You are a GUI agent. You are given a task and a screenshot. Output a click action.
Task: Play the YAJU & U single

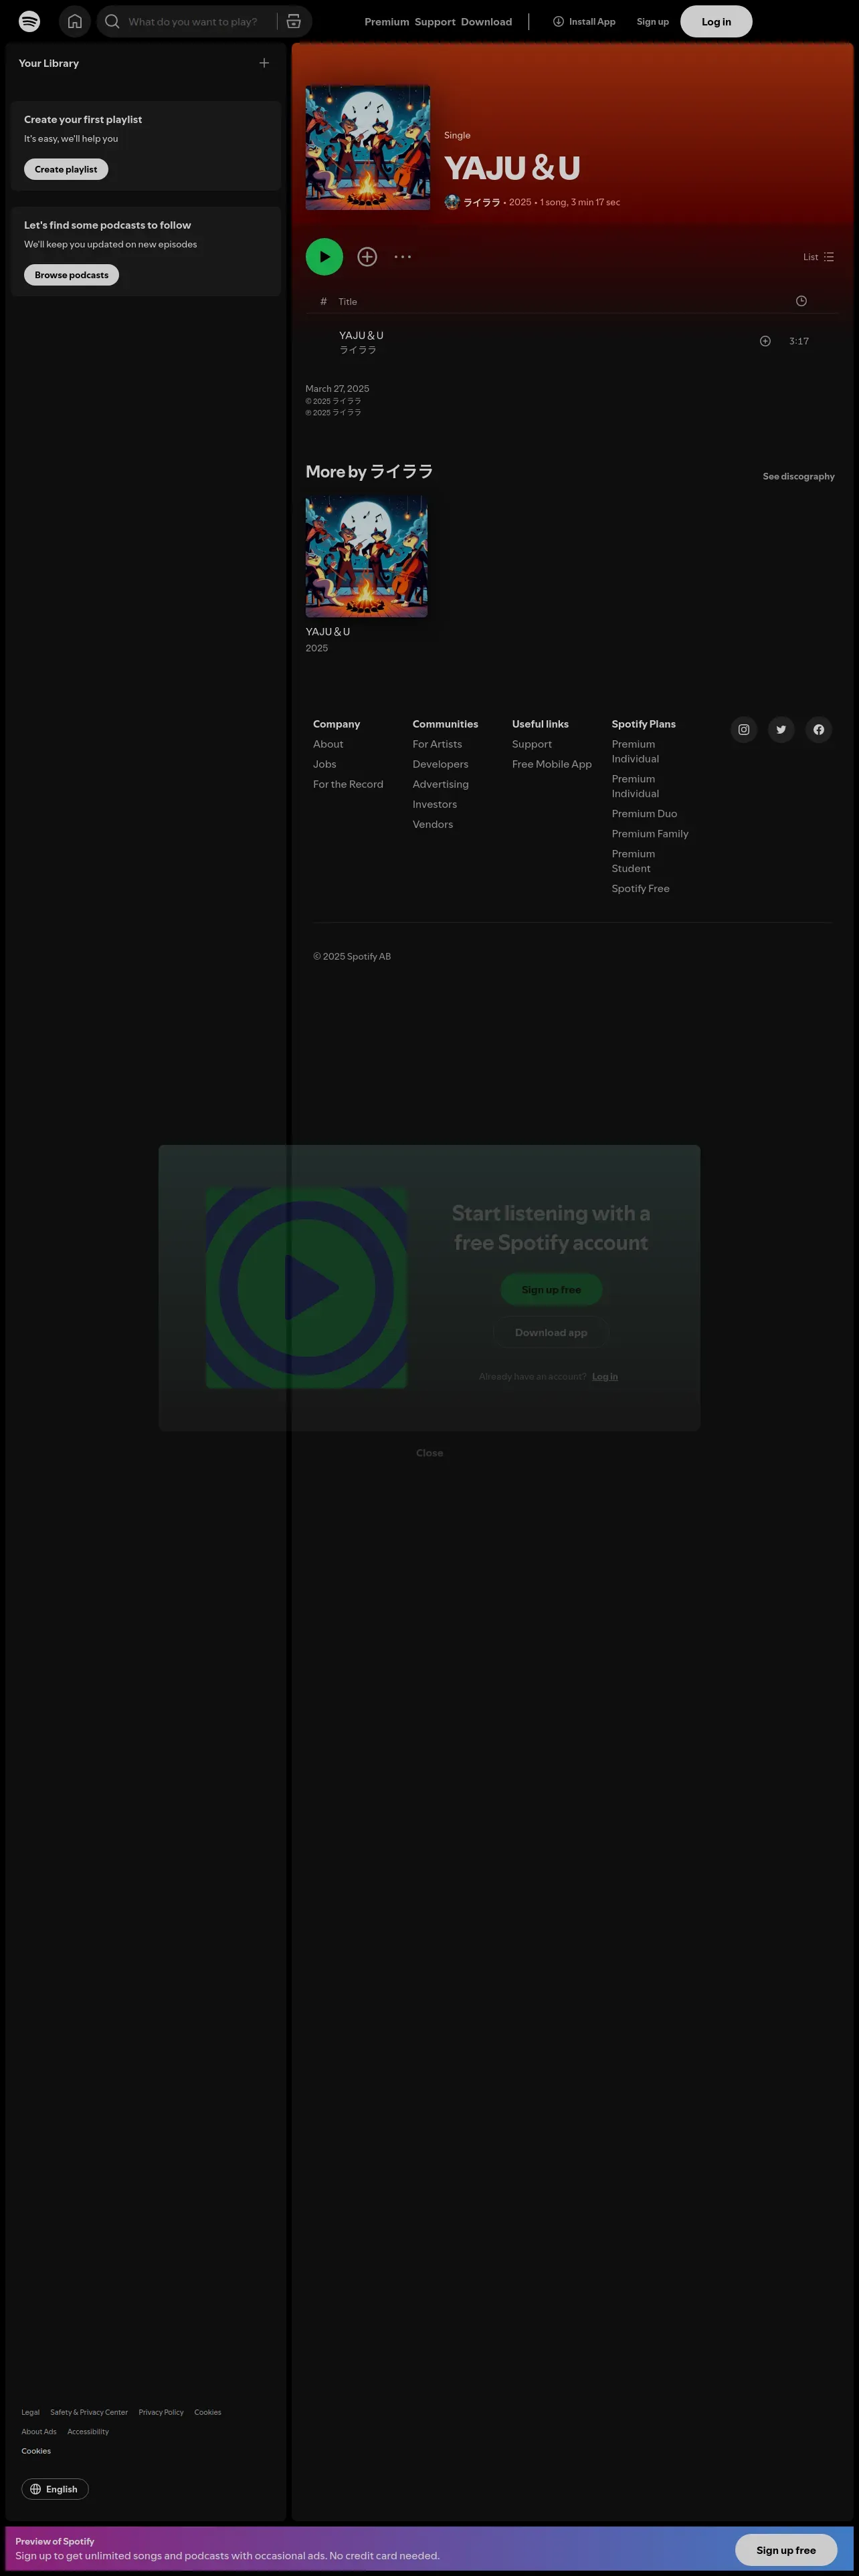click(x=324, y=257)
